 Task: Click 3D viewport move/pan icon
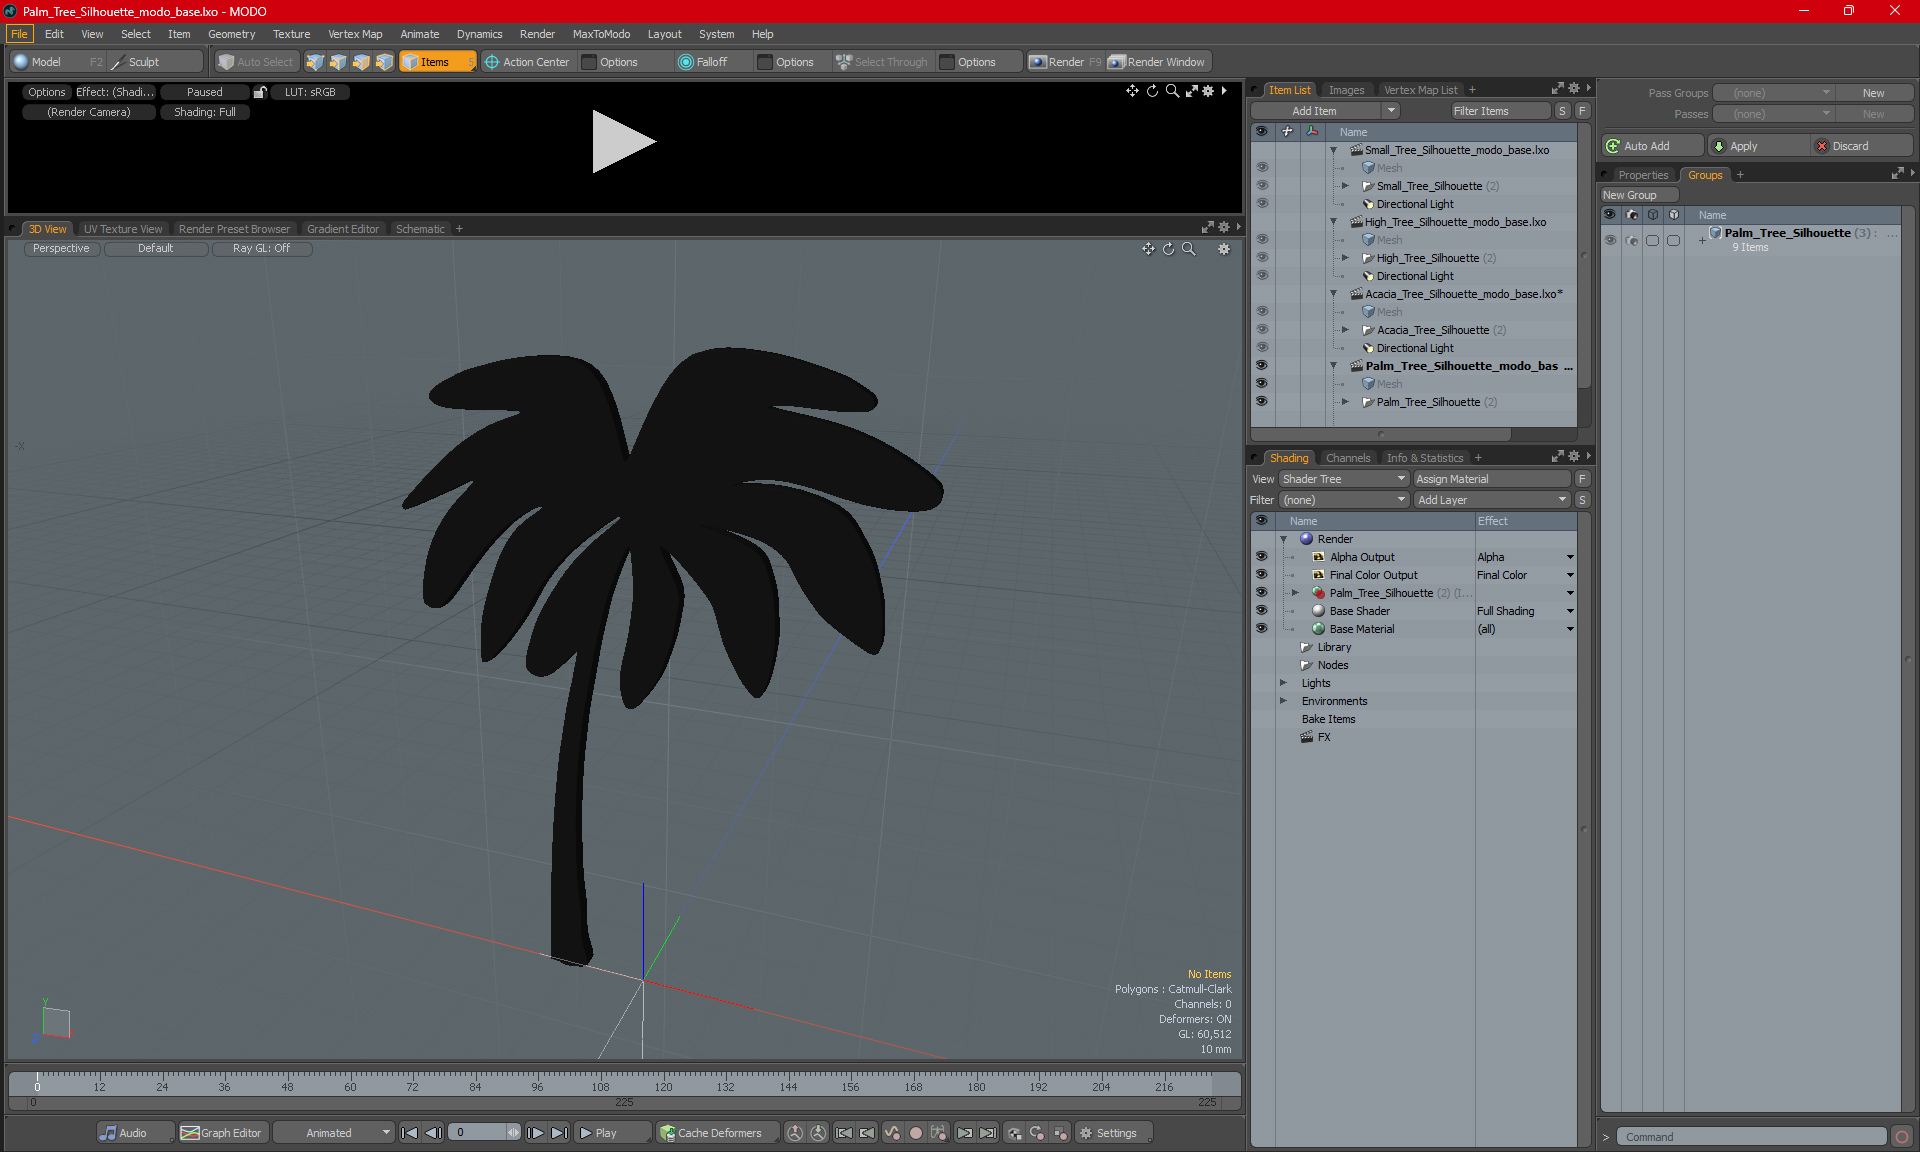pyautogui.click(x=1148, y=249)
